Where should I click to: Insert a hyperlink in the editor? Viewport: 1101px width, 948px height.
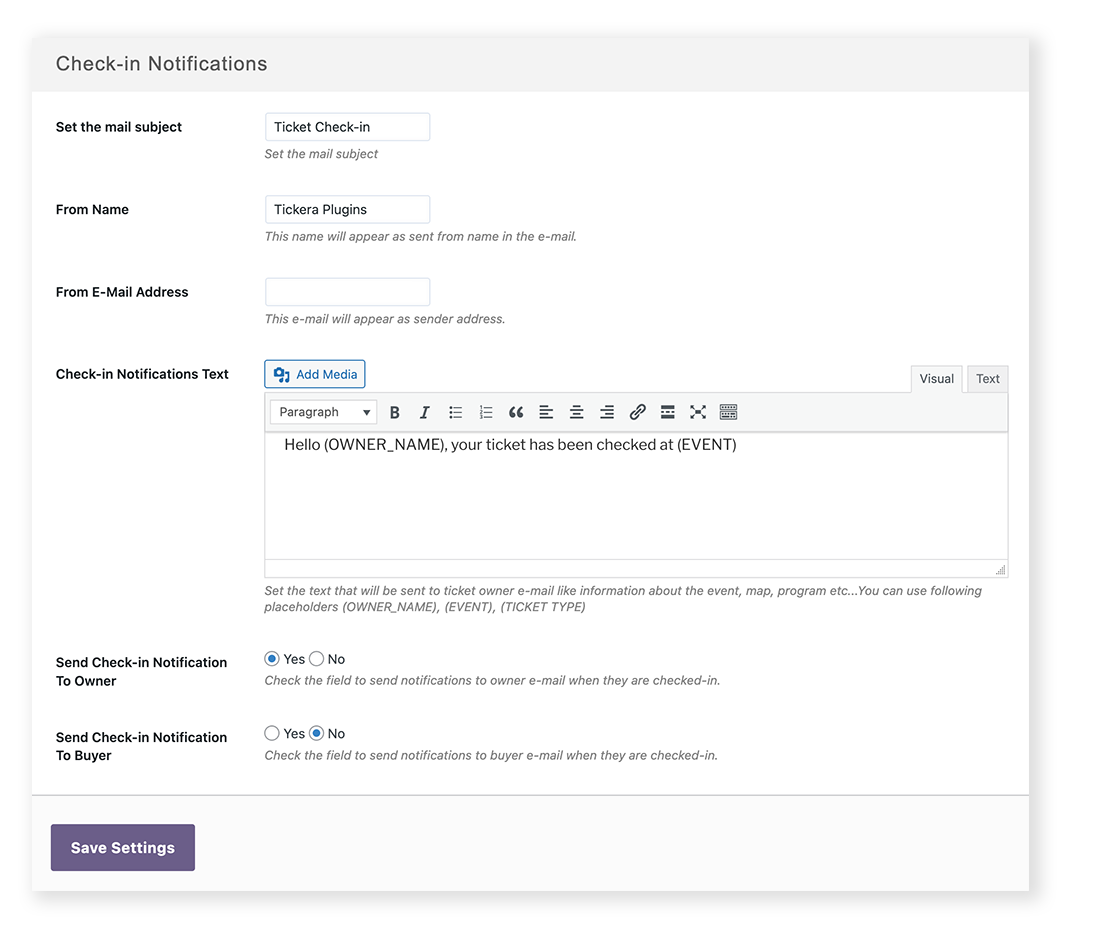(x=637, y=412)
